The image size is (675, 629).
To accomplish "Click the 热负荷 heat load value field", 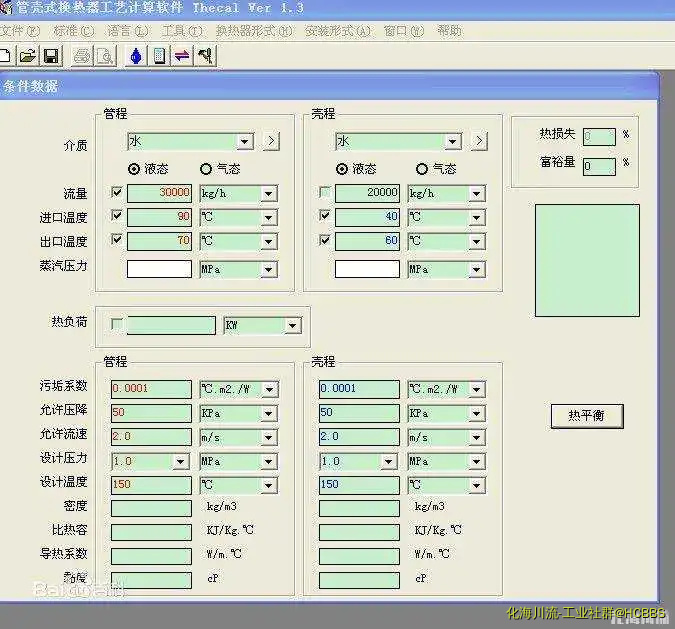I will pyautogui.click(x=171, y=325).
